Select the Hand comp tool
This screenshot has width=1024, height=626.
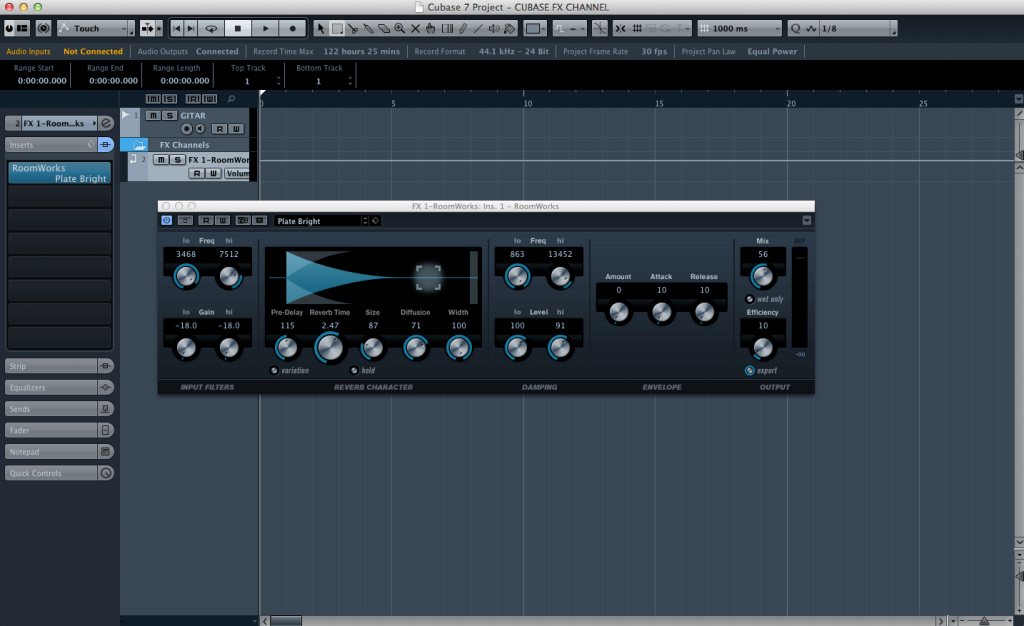[431, 29]
